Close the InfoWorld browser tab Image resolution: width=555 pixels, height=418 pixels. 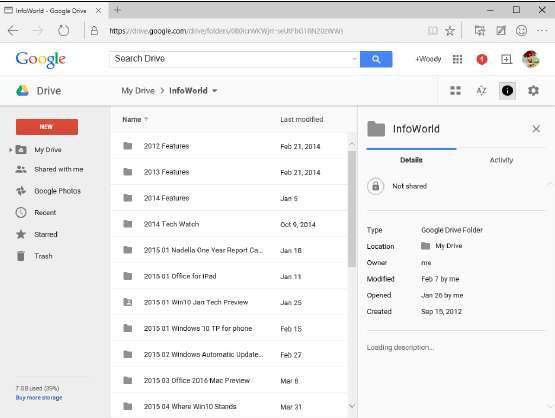[x=98, y=11]
